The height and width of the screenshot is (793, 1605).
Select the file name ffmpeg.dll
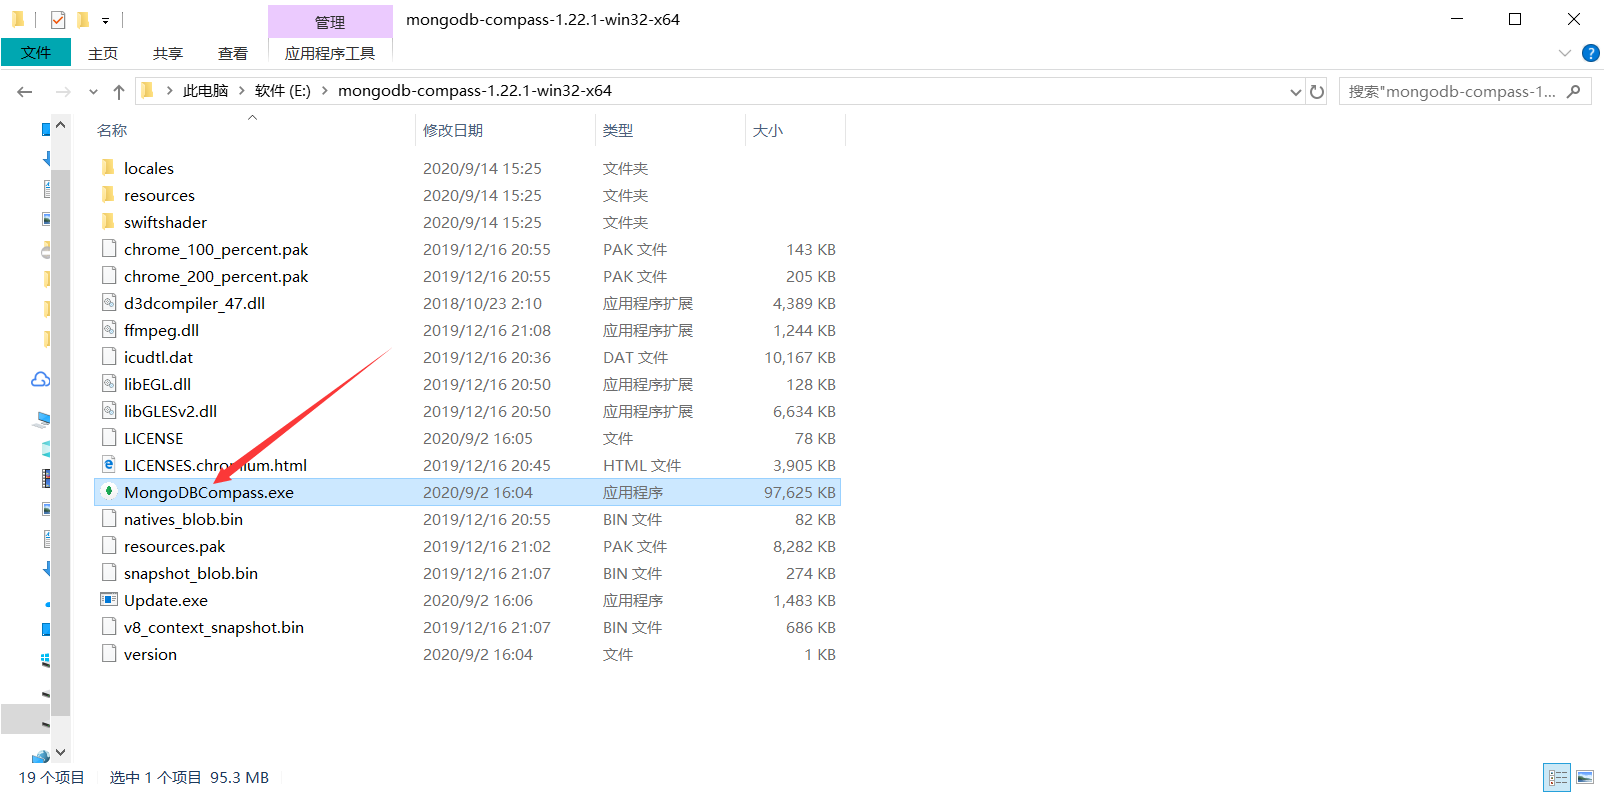coord(161,331)
